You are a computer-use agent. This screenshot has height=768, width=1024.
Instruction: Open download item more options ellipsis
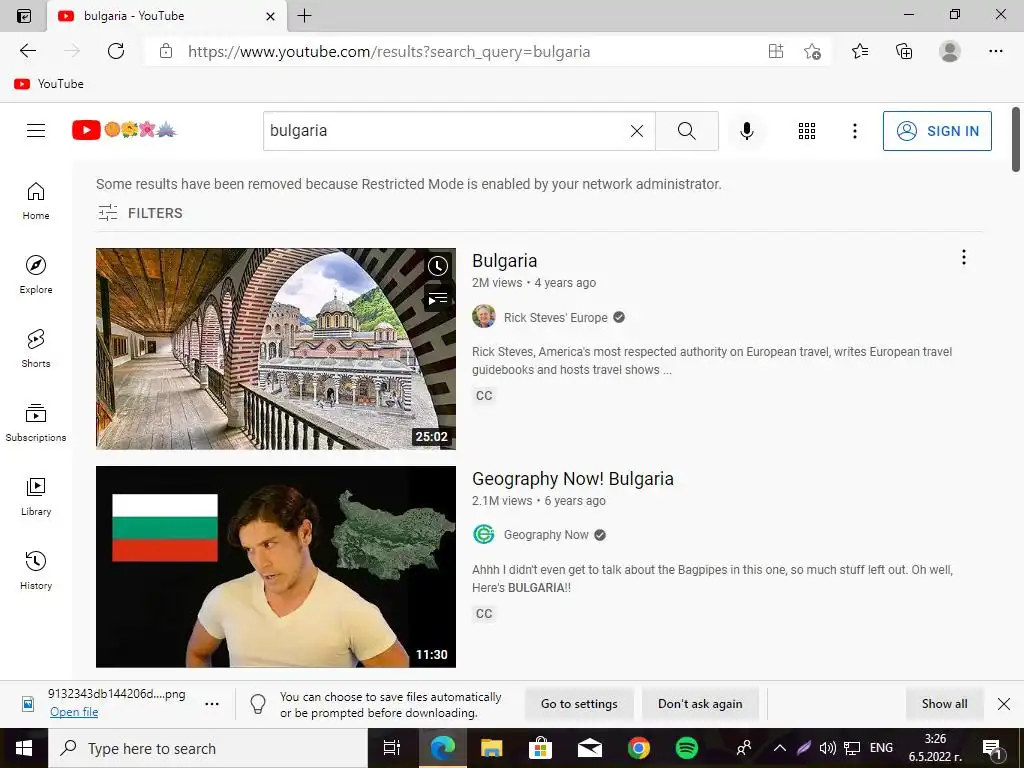pyautogui.click(x=212, y=704)
